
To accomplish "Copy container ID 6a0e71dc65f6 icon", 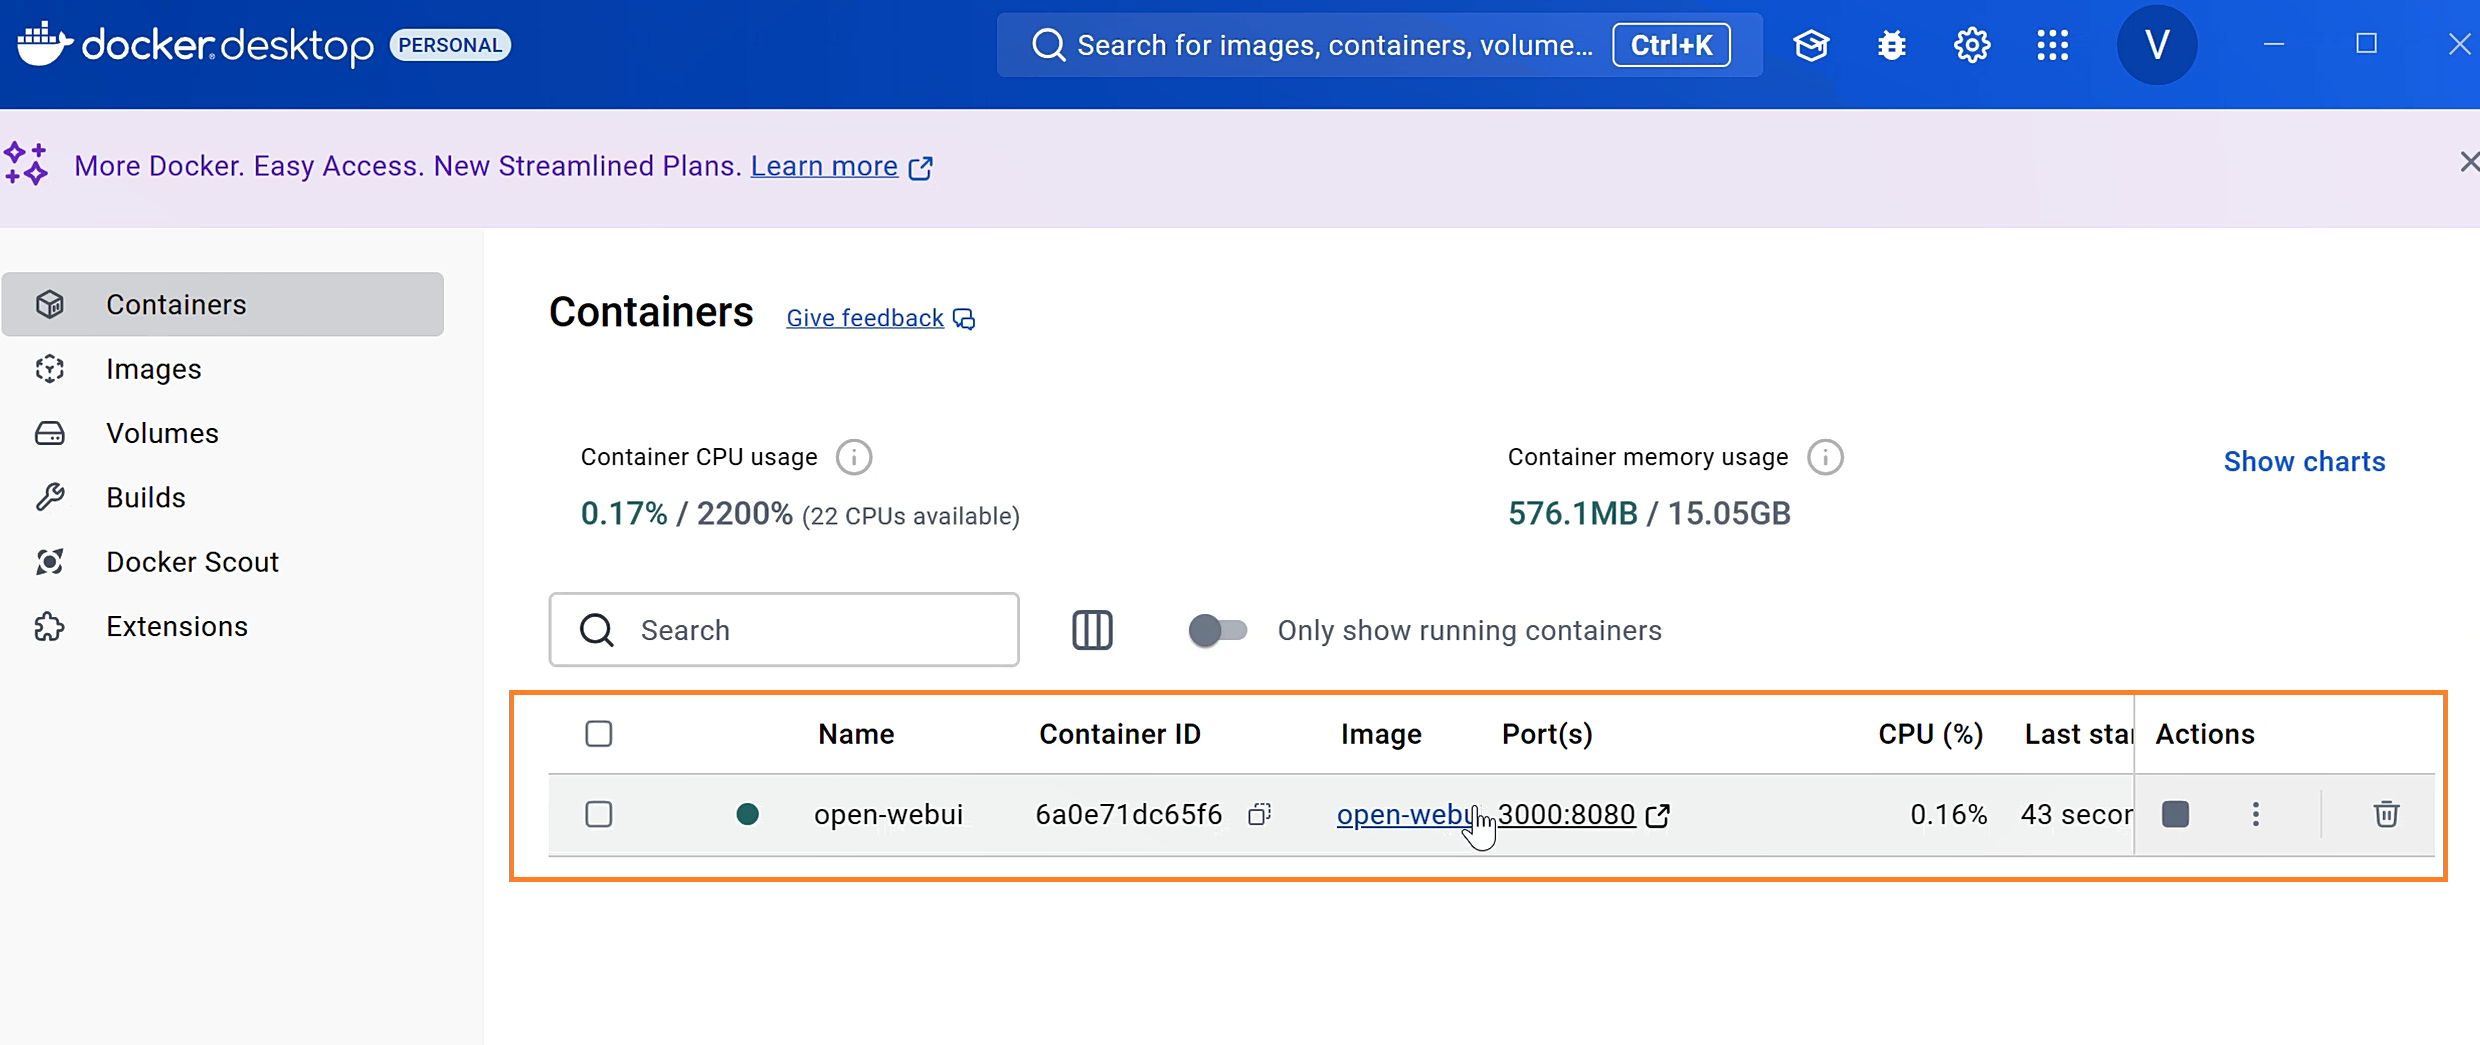I will pyautogui.click(x=1259, y=814).
